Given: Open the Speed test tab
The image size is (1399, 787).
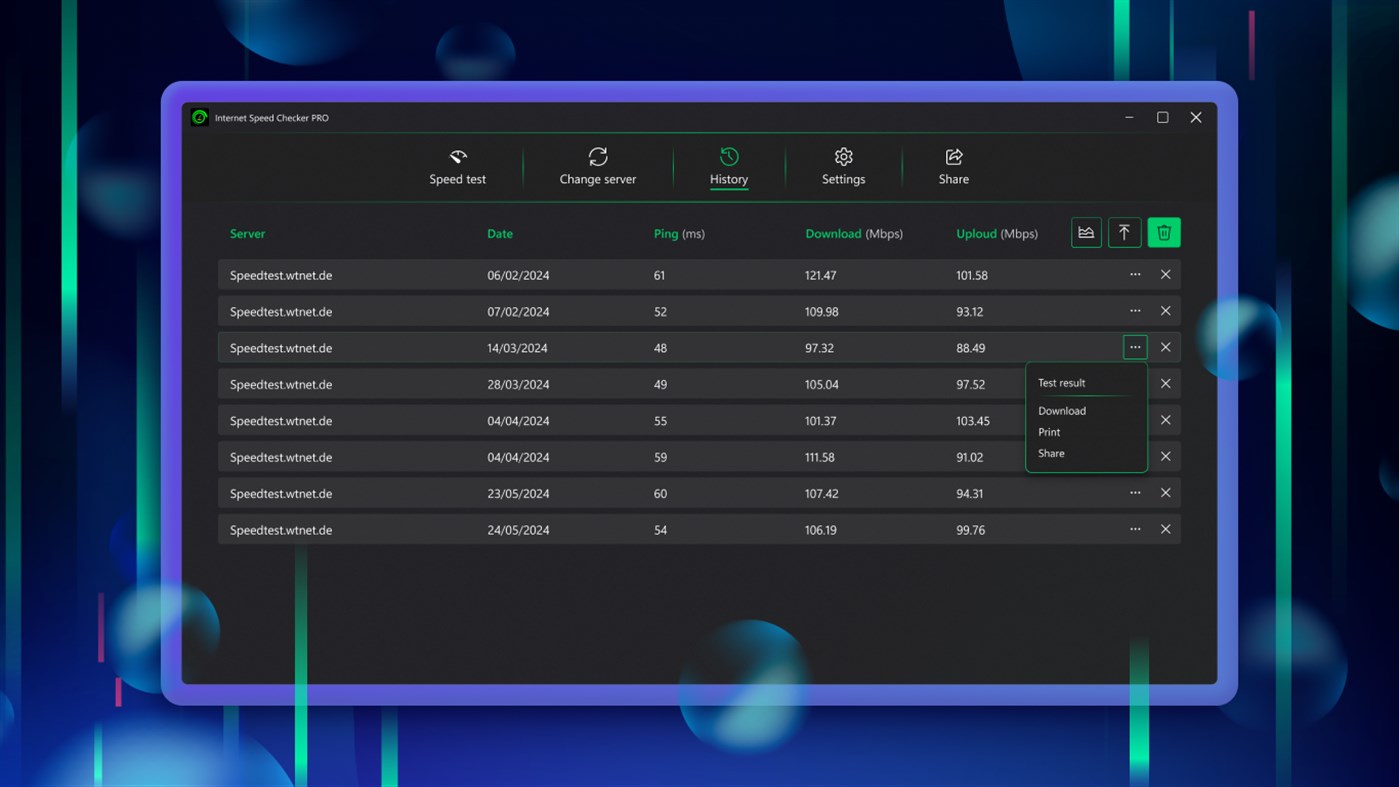Looking at the screenshot, I should click(458, 167).
